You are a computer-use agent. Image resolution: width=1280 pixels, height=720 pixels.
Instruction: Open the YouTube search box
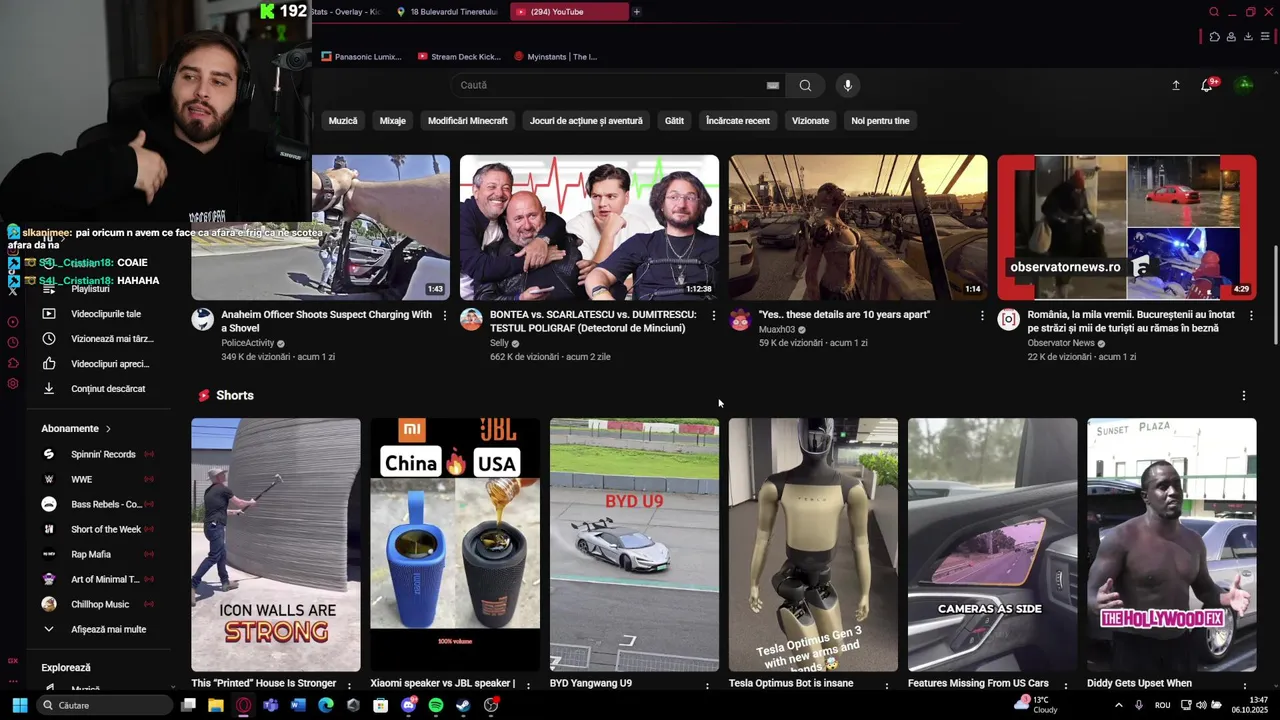pyautogui.click(x=620, y=85)
